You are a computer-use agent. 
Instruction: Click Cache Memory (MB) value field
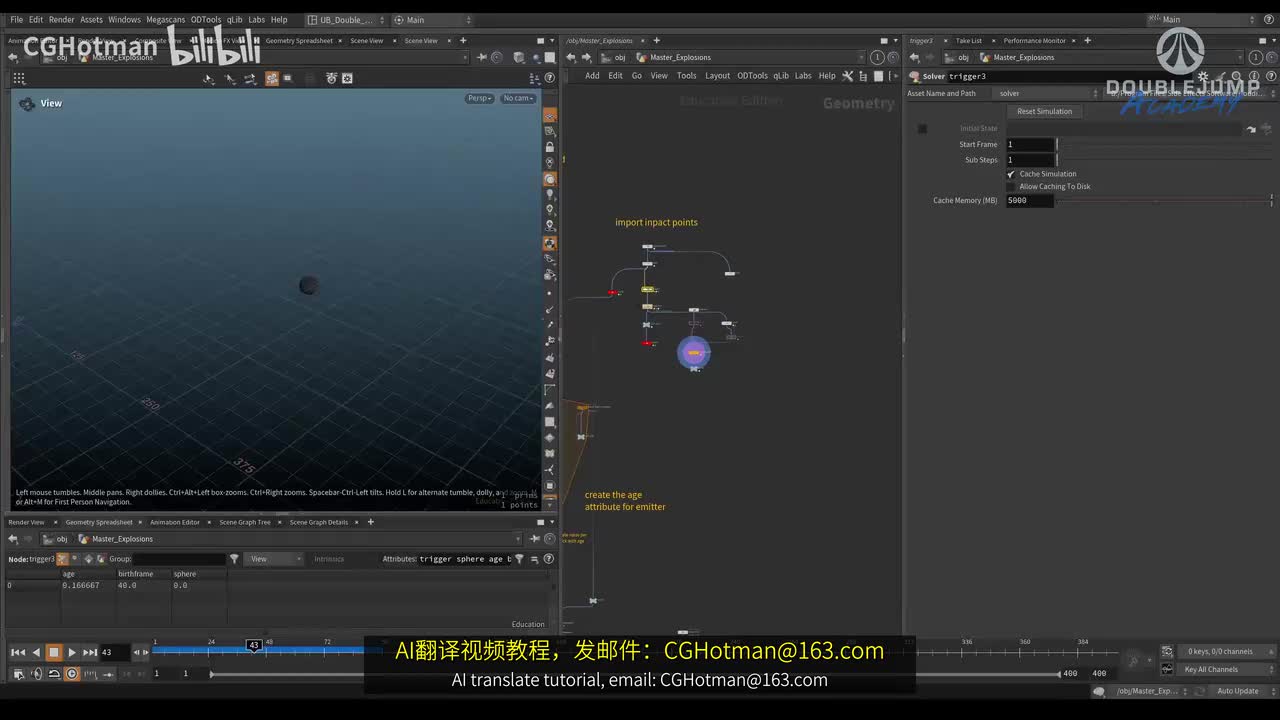click(x=1030, y=201)
